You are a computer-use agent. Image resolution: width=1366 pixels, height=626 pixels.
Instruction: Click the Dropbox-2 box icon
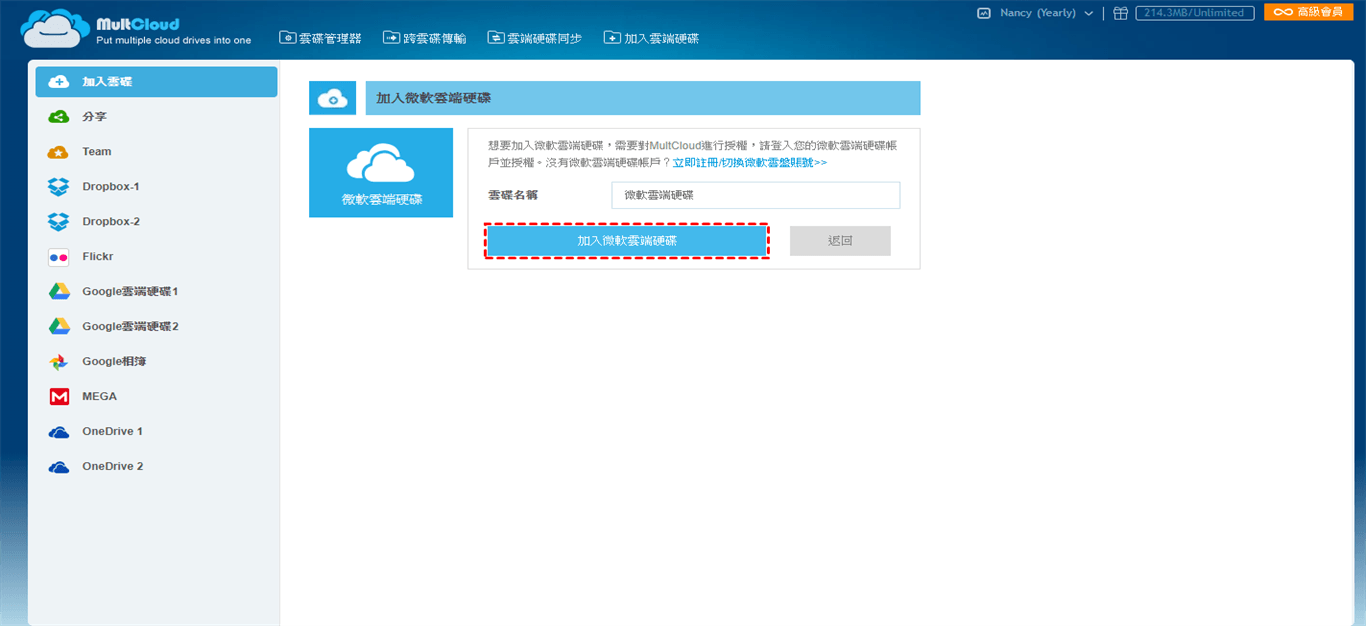pyautogui.click(x=59, y=222)
